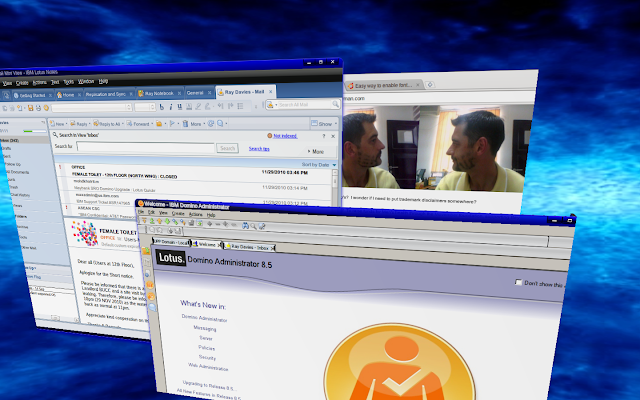Viewport: 640px width, 400px height.
Task: Open the Web Administration link
Action: point(208,367)
